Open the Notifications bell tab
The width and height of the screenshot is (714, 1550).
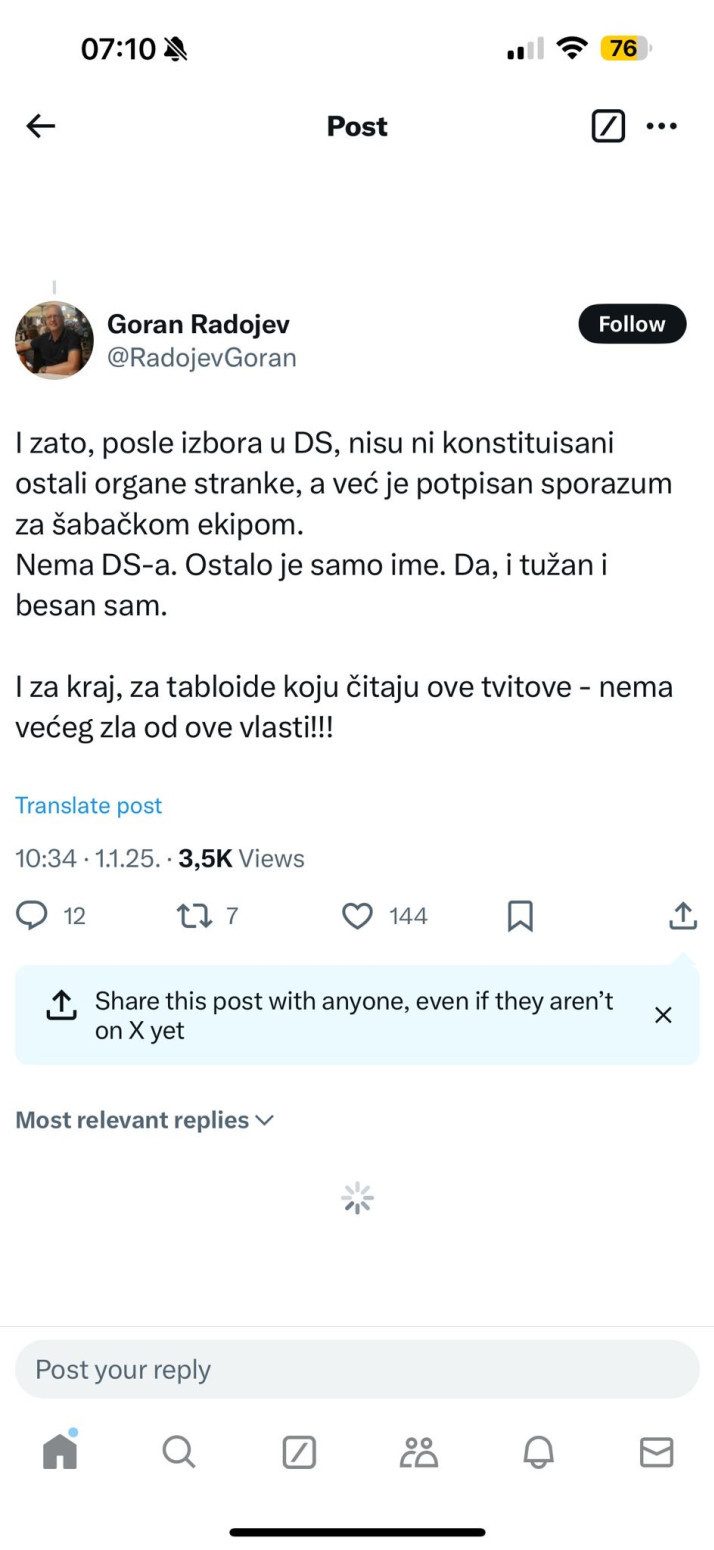[538, 1451]
